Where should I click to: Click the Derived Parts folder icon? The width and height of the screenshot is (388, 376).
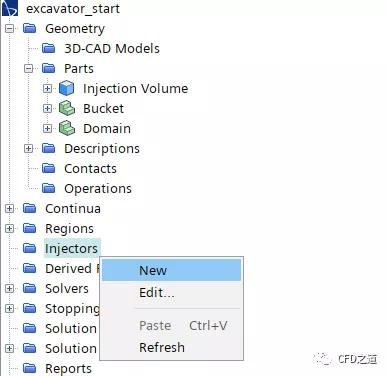(30, 269)
